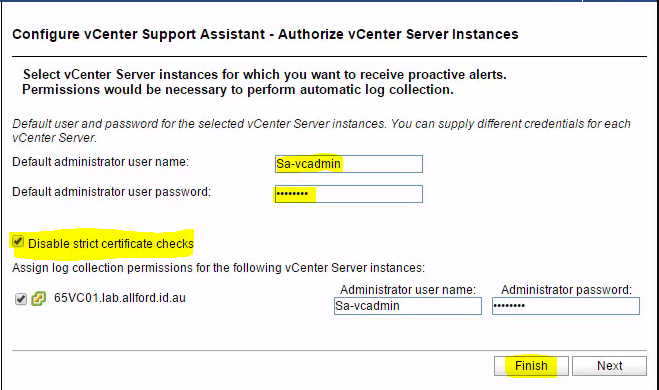This screenshot has width=659, height=390.
Task: Click the Administrator user name column label
Action: pyautogui.click(x=408, y=290)
